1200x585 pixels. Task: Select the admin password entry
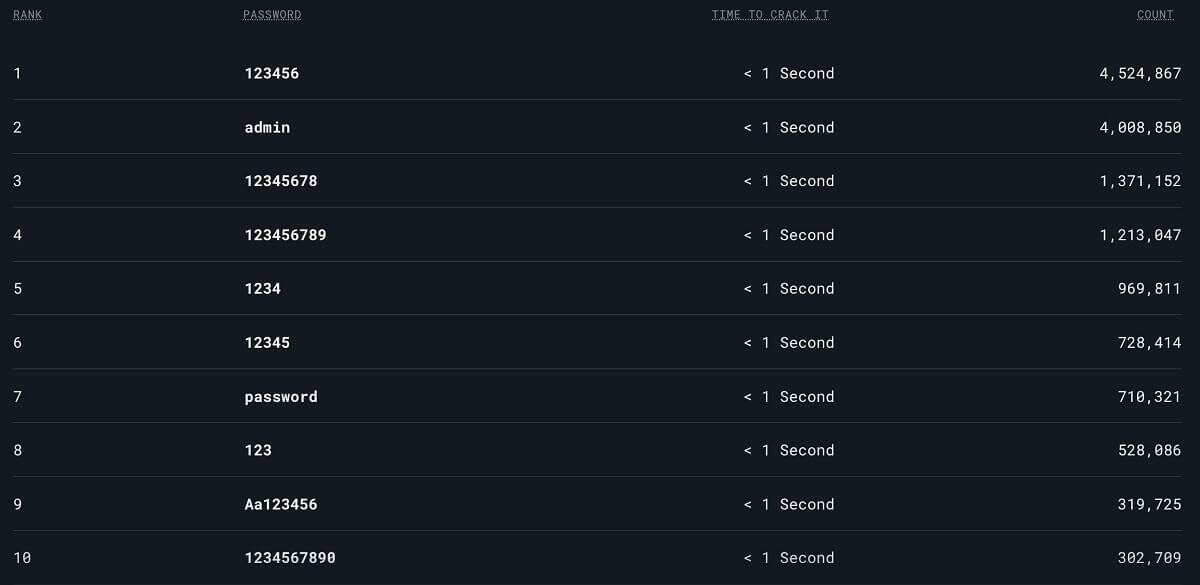coord(267,127)
